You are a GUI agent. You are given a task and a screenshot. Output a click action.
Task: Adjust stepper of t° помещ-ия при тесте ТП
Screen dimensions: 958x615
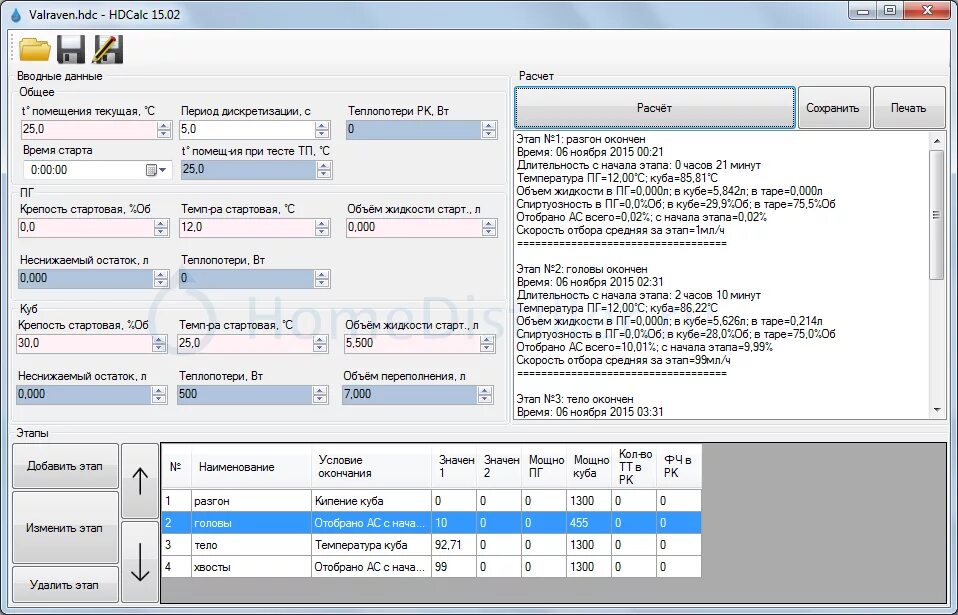pos(324,170)
